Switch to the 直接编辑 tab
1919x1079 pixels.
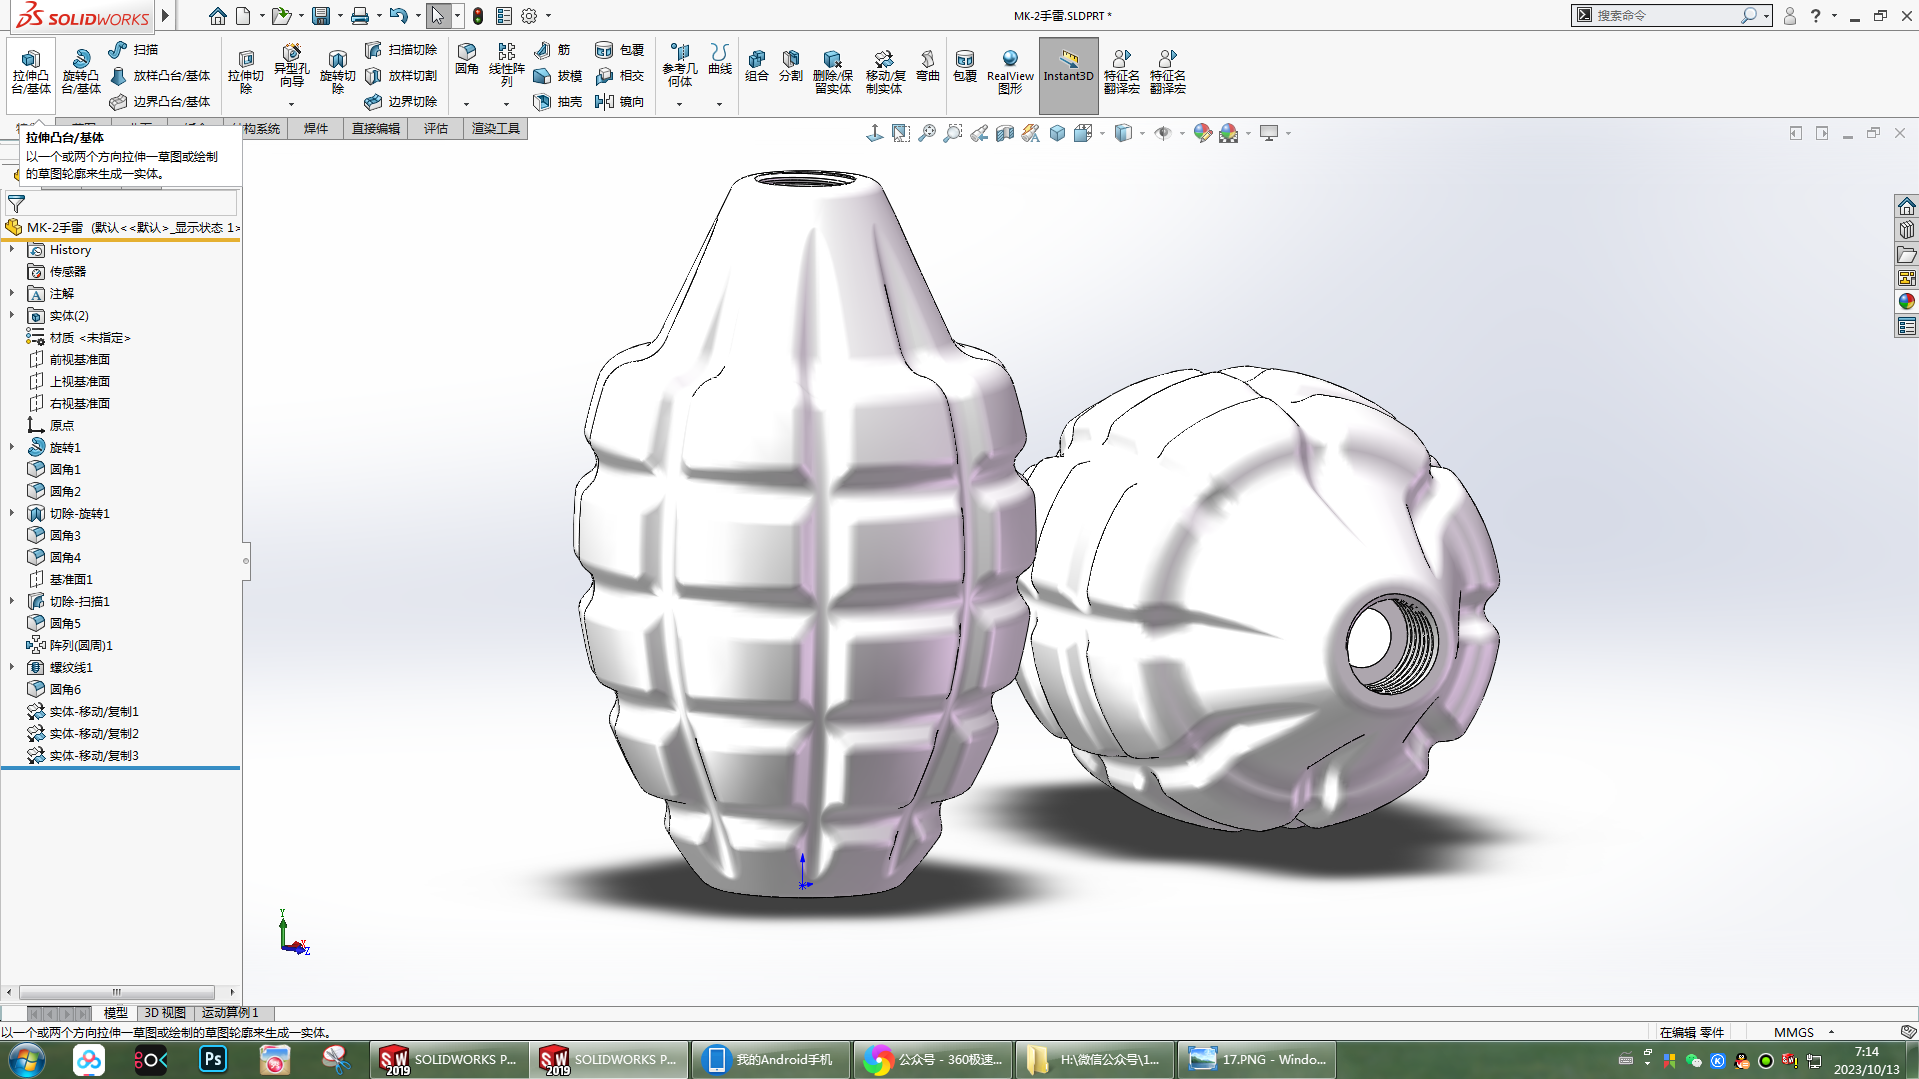[x=376, y=128]
